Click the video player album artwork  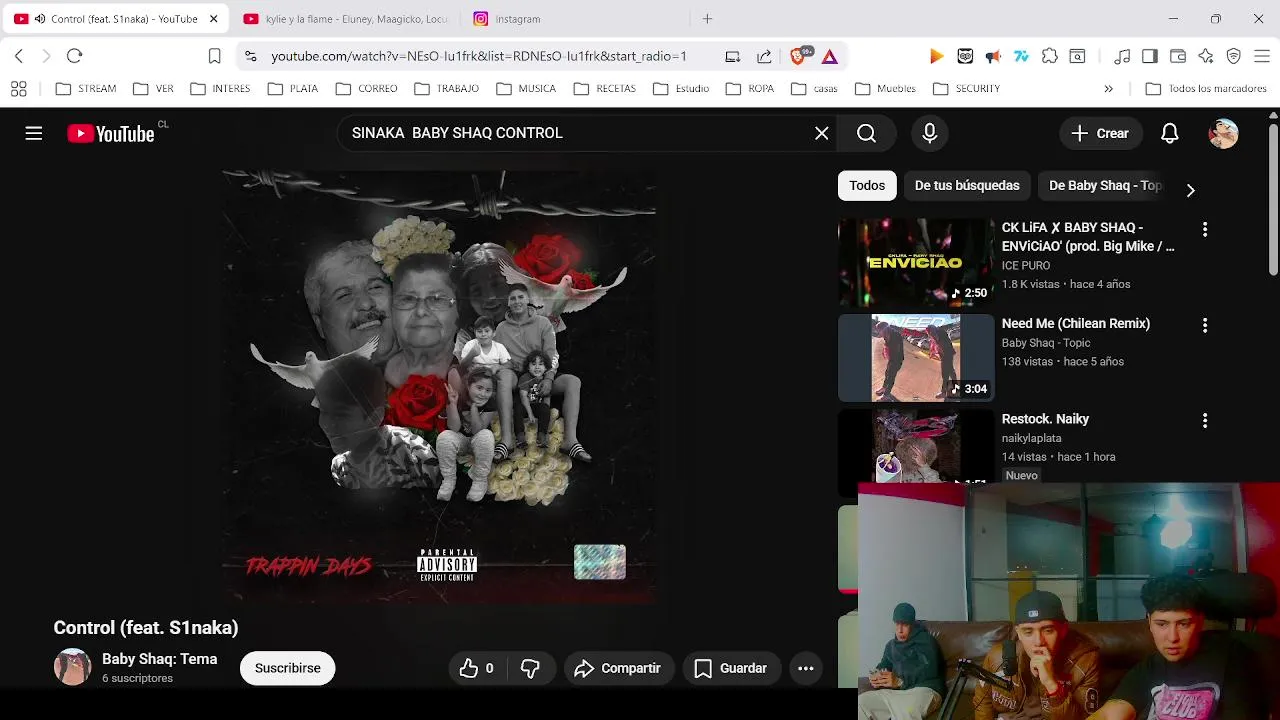point(439,387)
